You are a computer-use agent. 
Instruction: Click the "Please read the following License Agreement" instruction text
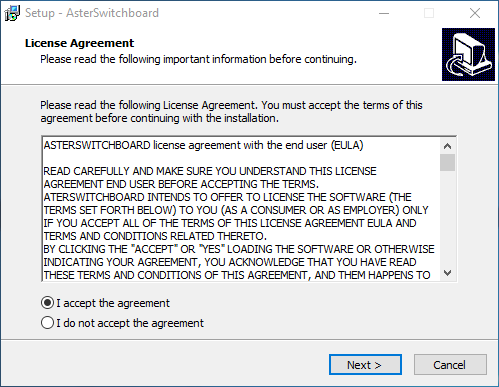coord(231,112)
